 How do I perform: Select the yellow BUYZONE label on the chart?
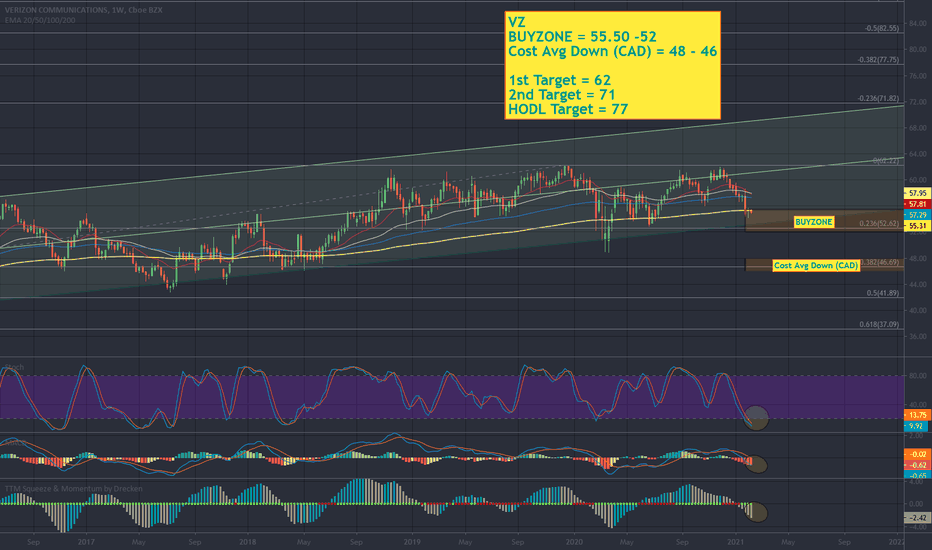click(814, 222)
